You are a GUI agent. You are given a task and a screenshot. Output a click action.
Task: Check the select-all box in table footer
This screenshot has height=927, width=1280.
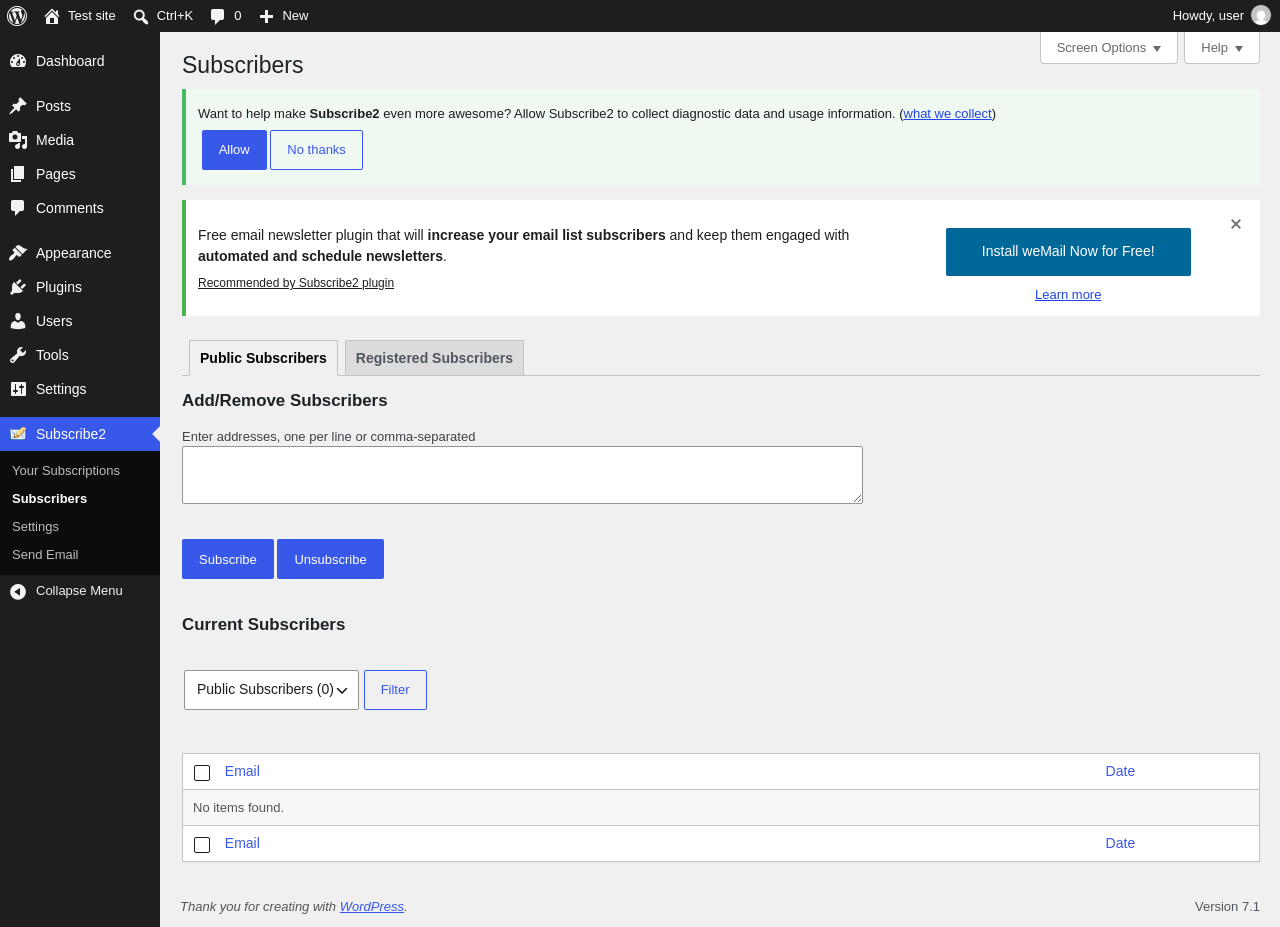click(202, 844)
